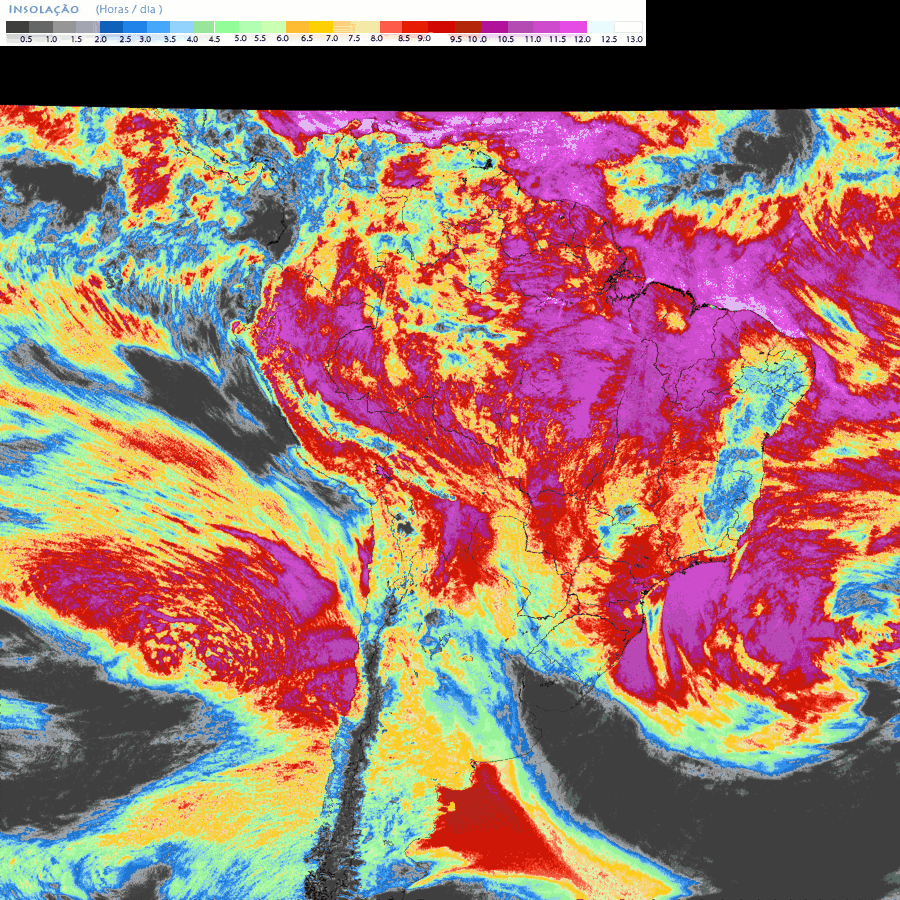The height and width of the screenshot is (900, 900).
Task: Click the '10.5' scale label
Action: pos(506,39)
